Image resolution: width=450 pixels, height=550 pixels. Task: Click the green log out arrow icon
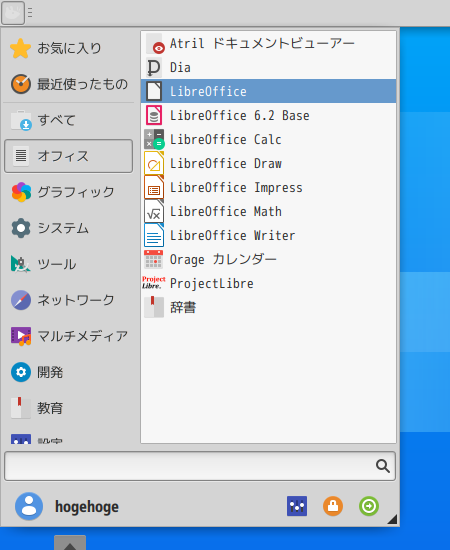(369, 506)
